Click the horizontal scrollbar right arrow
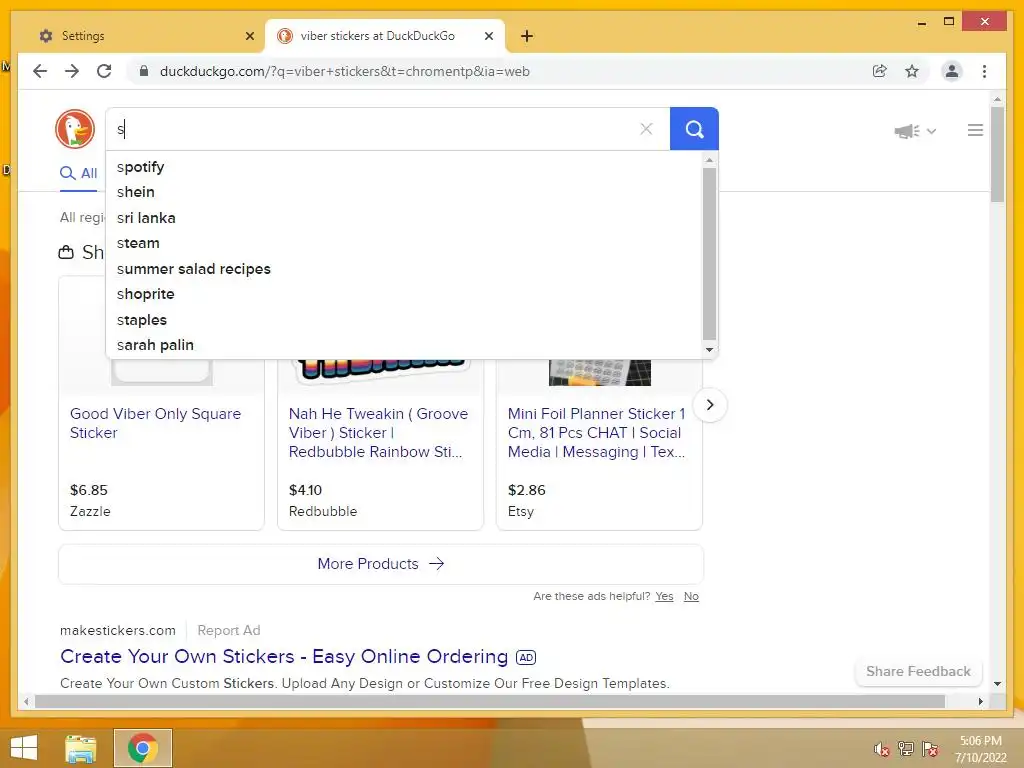This screenshot has width=1024, height=768. (980, 701)
